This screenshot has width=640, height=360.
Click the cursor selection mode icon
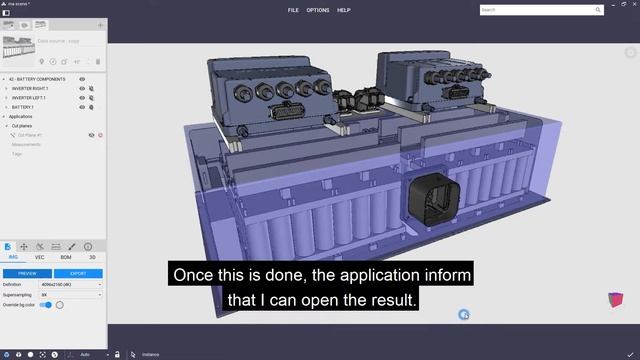[133, 355]
